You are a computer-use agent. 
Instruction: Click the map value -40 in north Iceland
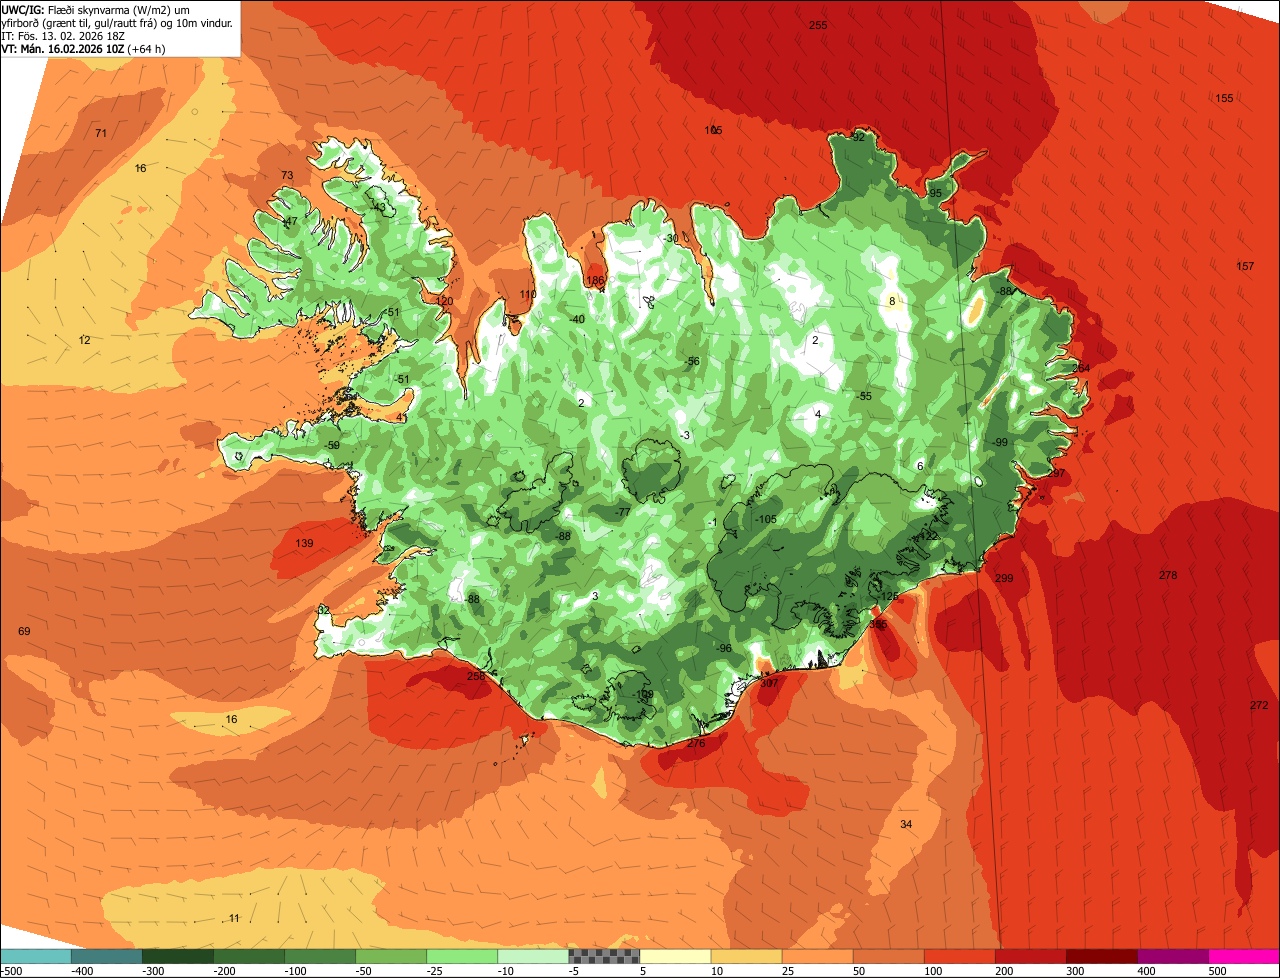click(577, 320)
